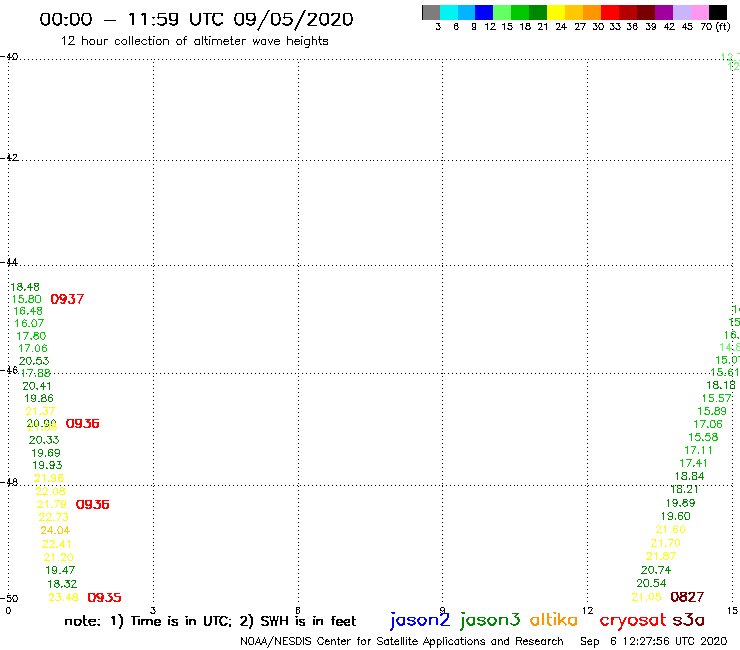Click the yellow value '21.37'

pyautogui.click(x=40, y=411)
